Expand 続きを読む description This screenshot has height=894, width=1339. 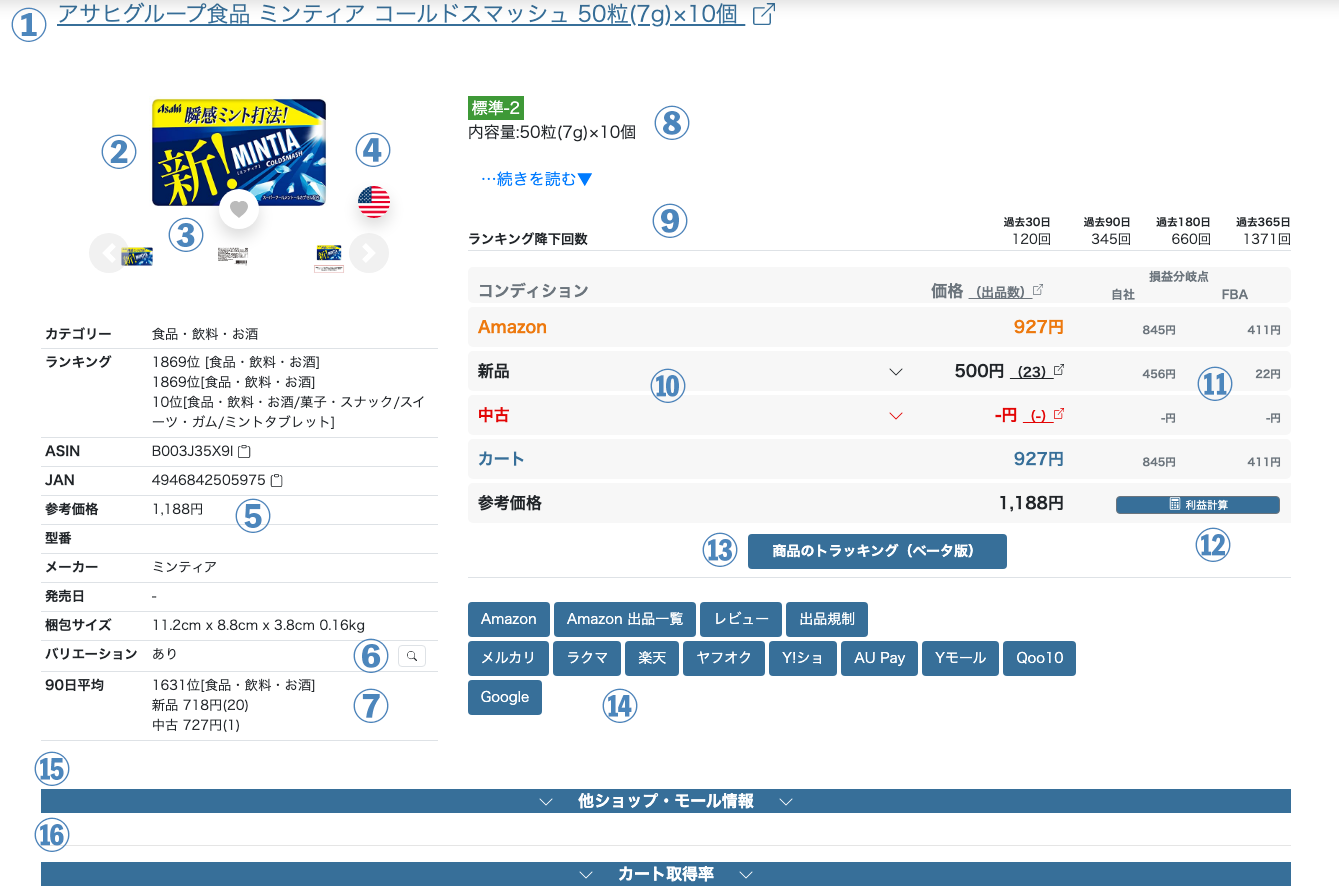pos(537,179)
